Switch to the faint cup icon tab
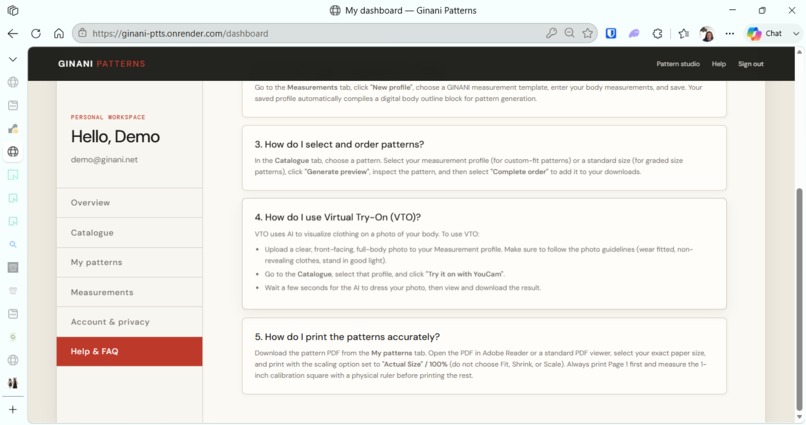This screenshot has height=425, width=806. (13, 290)
